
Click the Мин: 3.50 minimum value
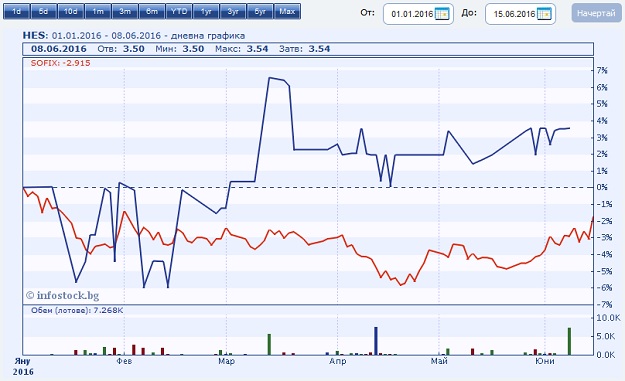point(179,49)
